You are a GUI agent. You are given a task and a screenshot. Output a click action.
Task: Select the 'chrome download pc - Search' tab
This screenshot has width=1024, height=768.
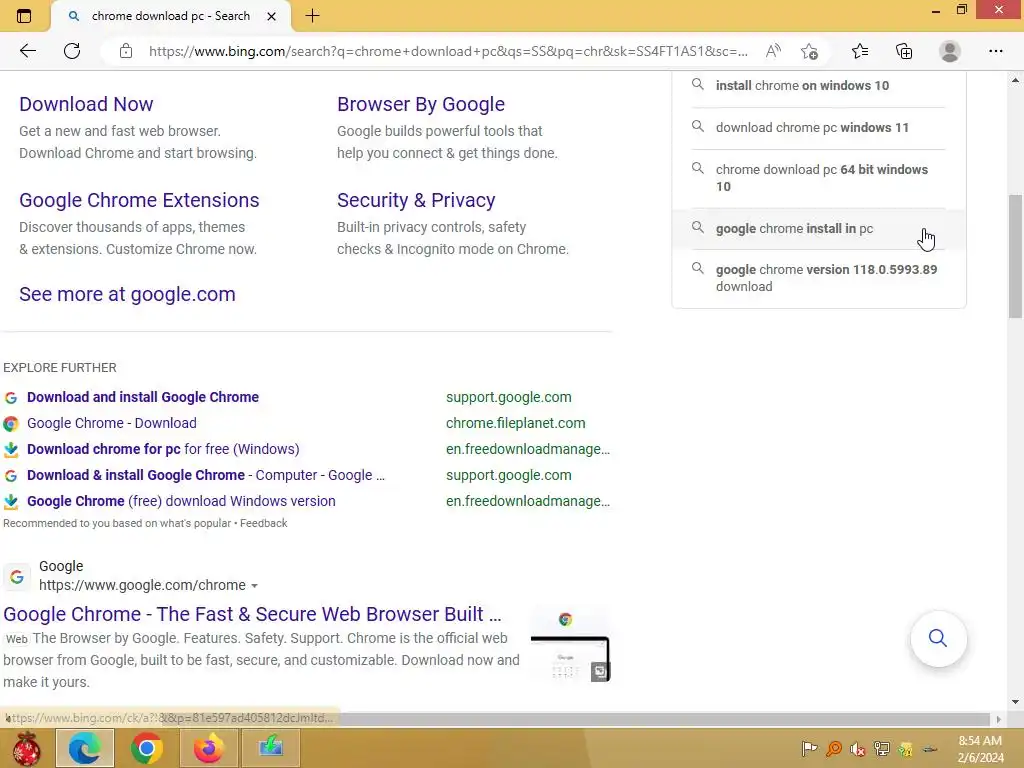pos(171,16)
